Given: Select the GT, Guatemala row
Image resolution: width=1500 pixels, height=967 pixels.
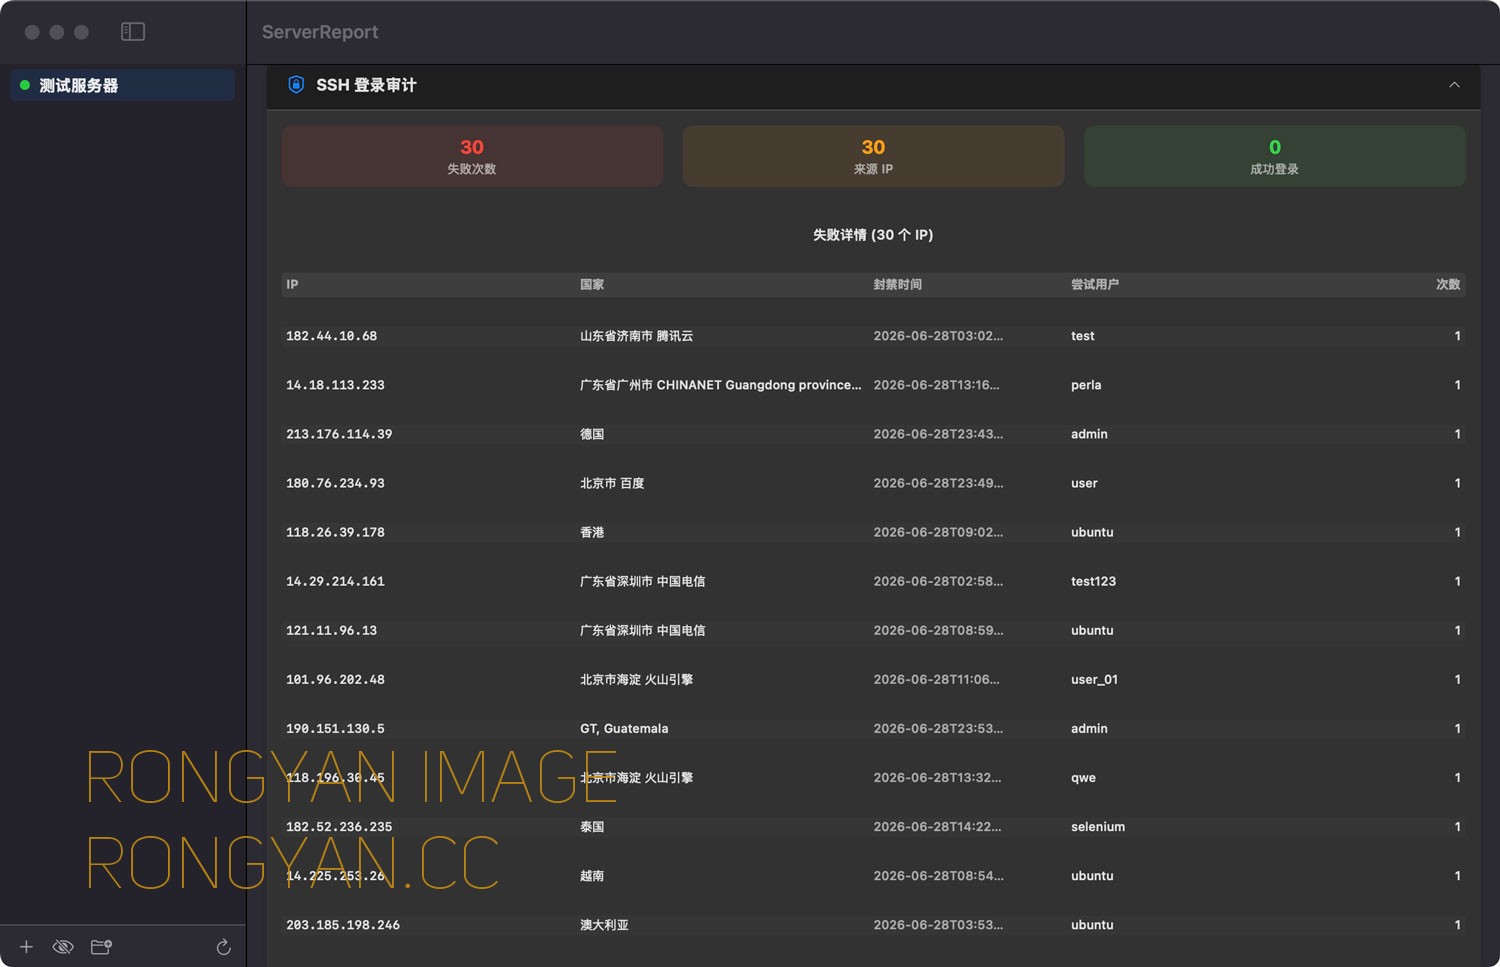Looking at the screenshot, I should (873, 728).
